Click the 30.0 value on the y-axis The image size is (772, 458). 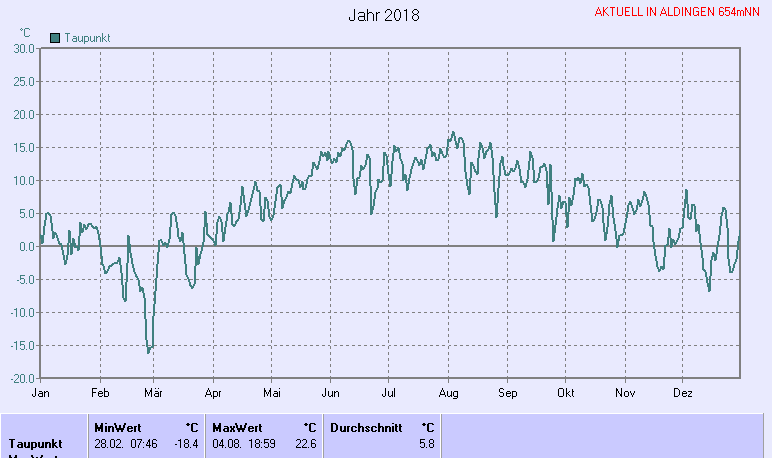[24, 49]
